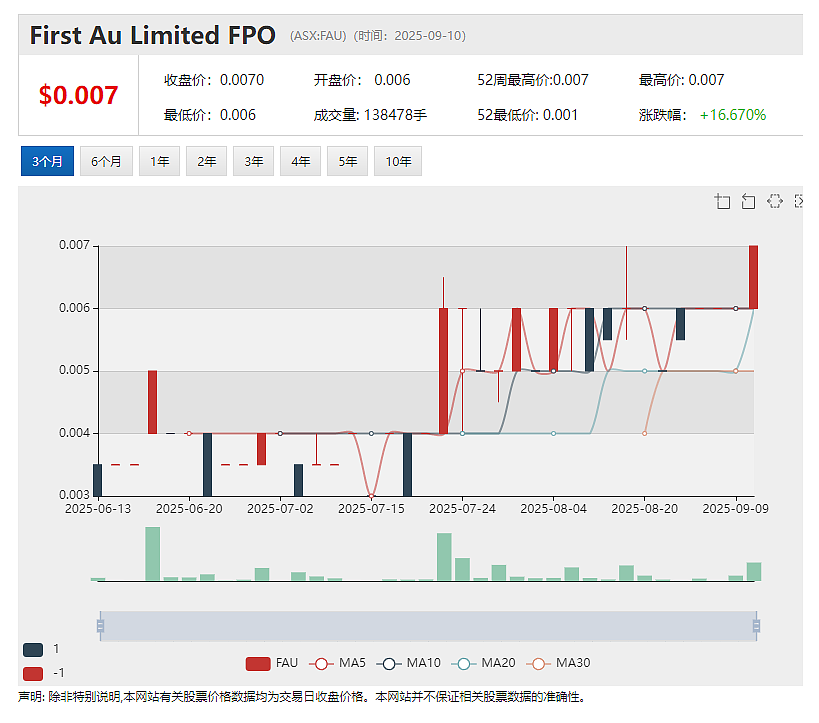
Task: Click the 2025-06-13 axis label
Action: (x=98, y=509)
